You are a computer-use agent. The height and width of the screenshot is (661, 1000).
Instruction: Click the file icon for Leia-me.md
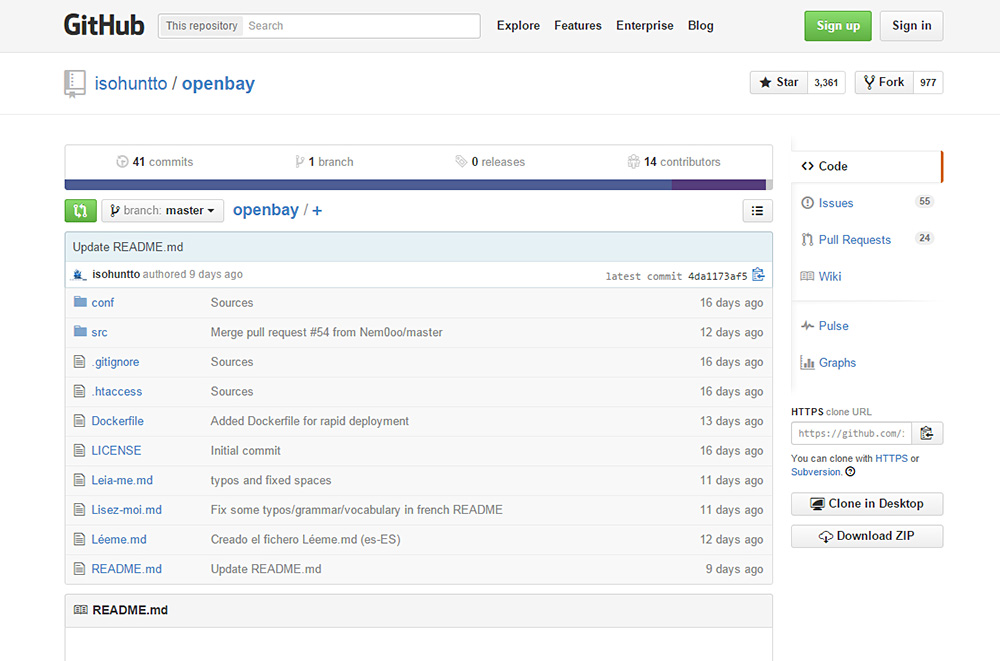pos(79,480)
